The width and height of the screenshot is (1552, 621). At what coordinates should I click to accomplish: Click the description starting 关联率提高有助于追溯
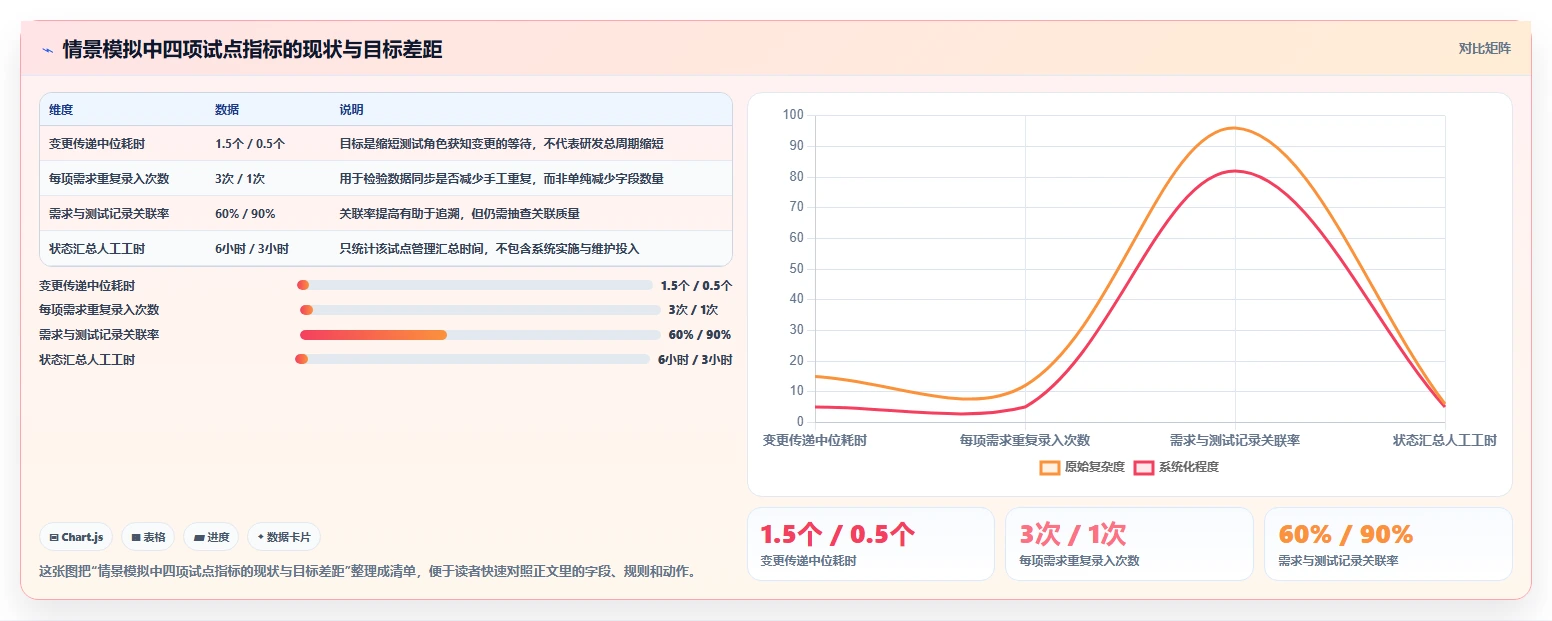[x=460, y=214]
